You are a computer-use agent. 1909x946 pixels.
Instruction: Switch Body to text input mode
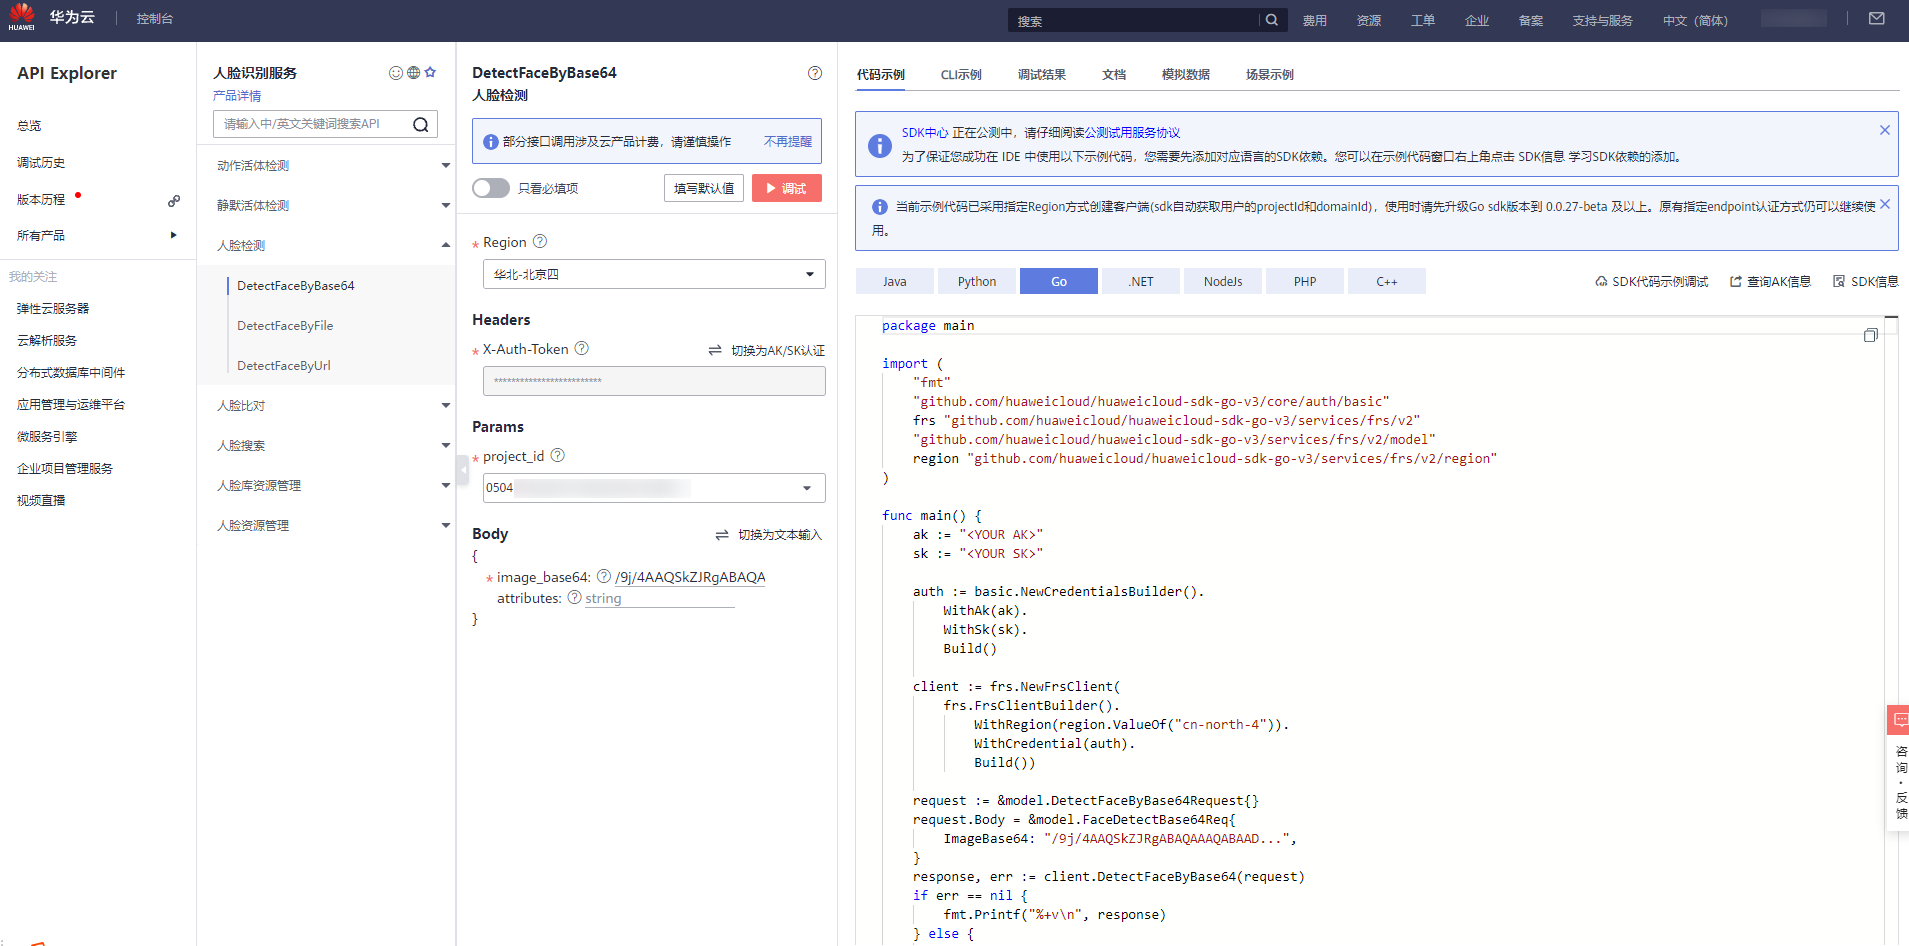coord(769,535)
